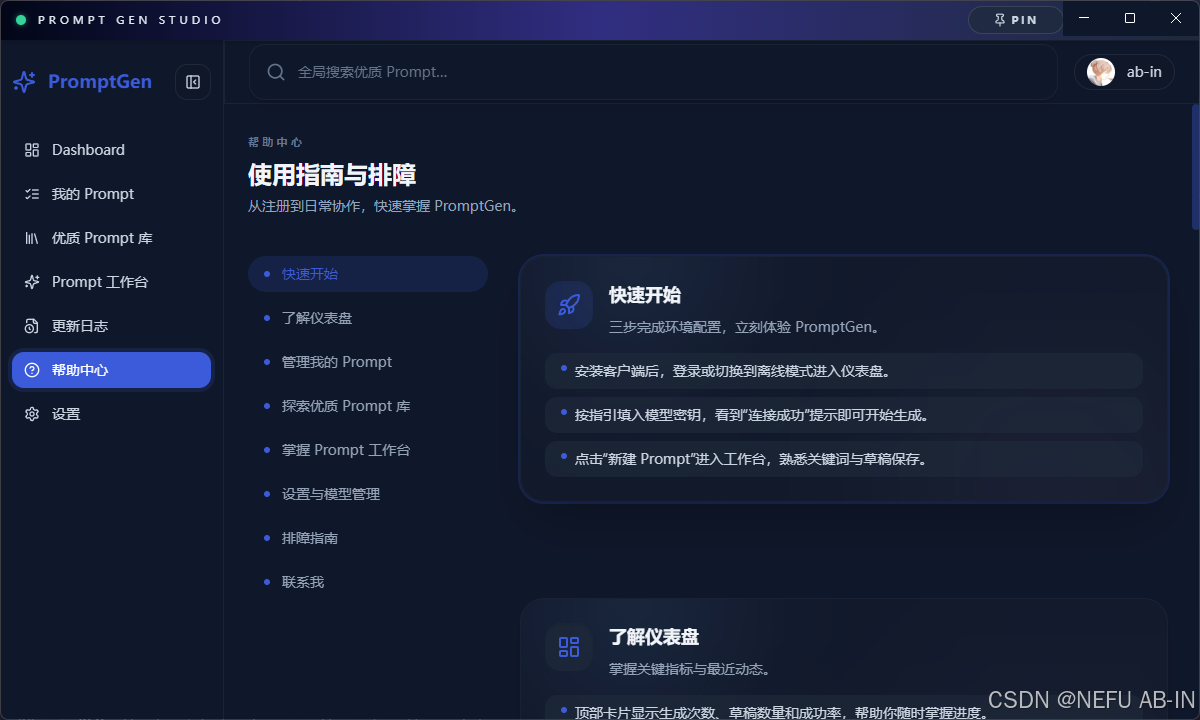
Task: Jump to 了解仪表盘 section
Action: (x=368, y=318)
